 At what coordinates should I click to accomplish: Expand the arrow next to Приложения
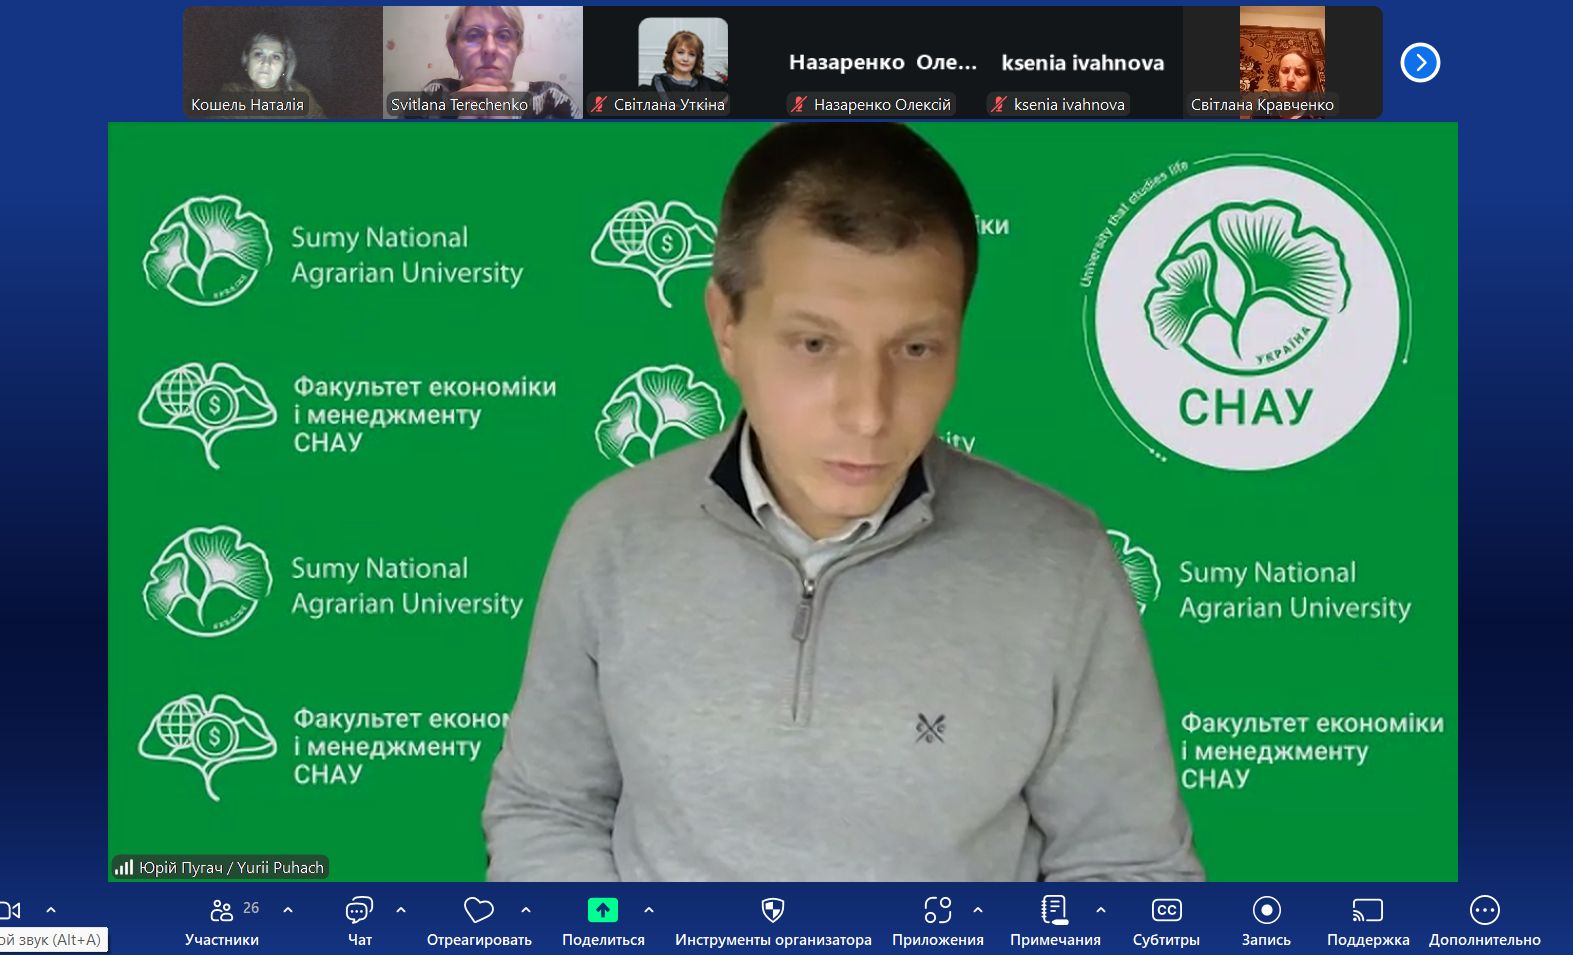click(x=978, y=910)
